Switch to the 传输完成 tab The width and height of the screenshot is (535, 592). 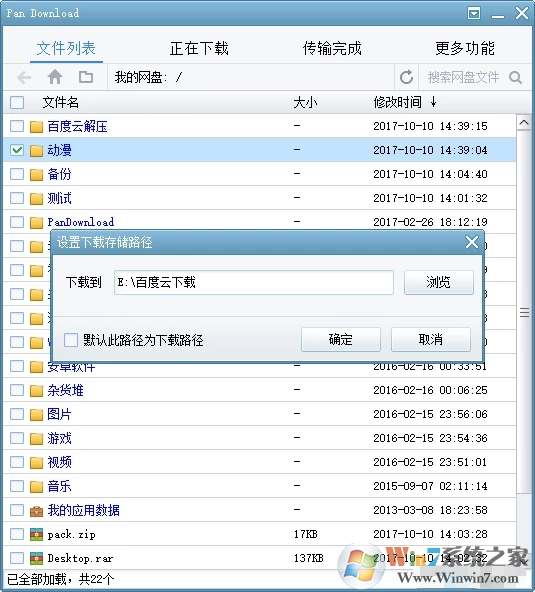click(332, 48)
